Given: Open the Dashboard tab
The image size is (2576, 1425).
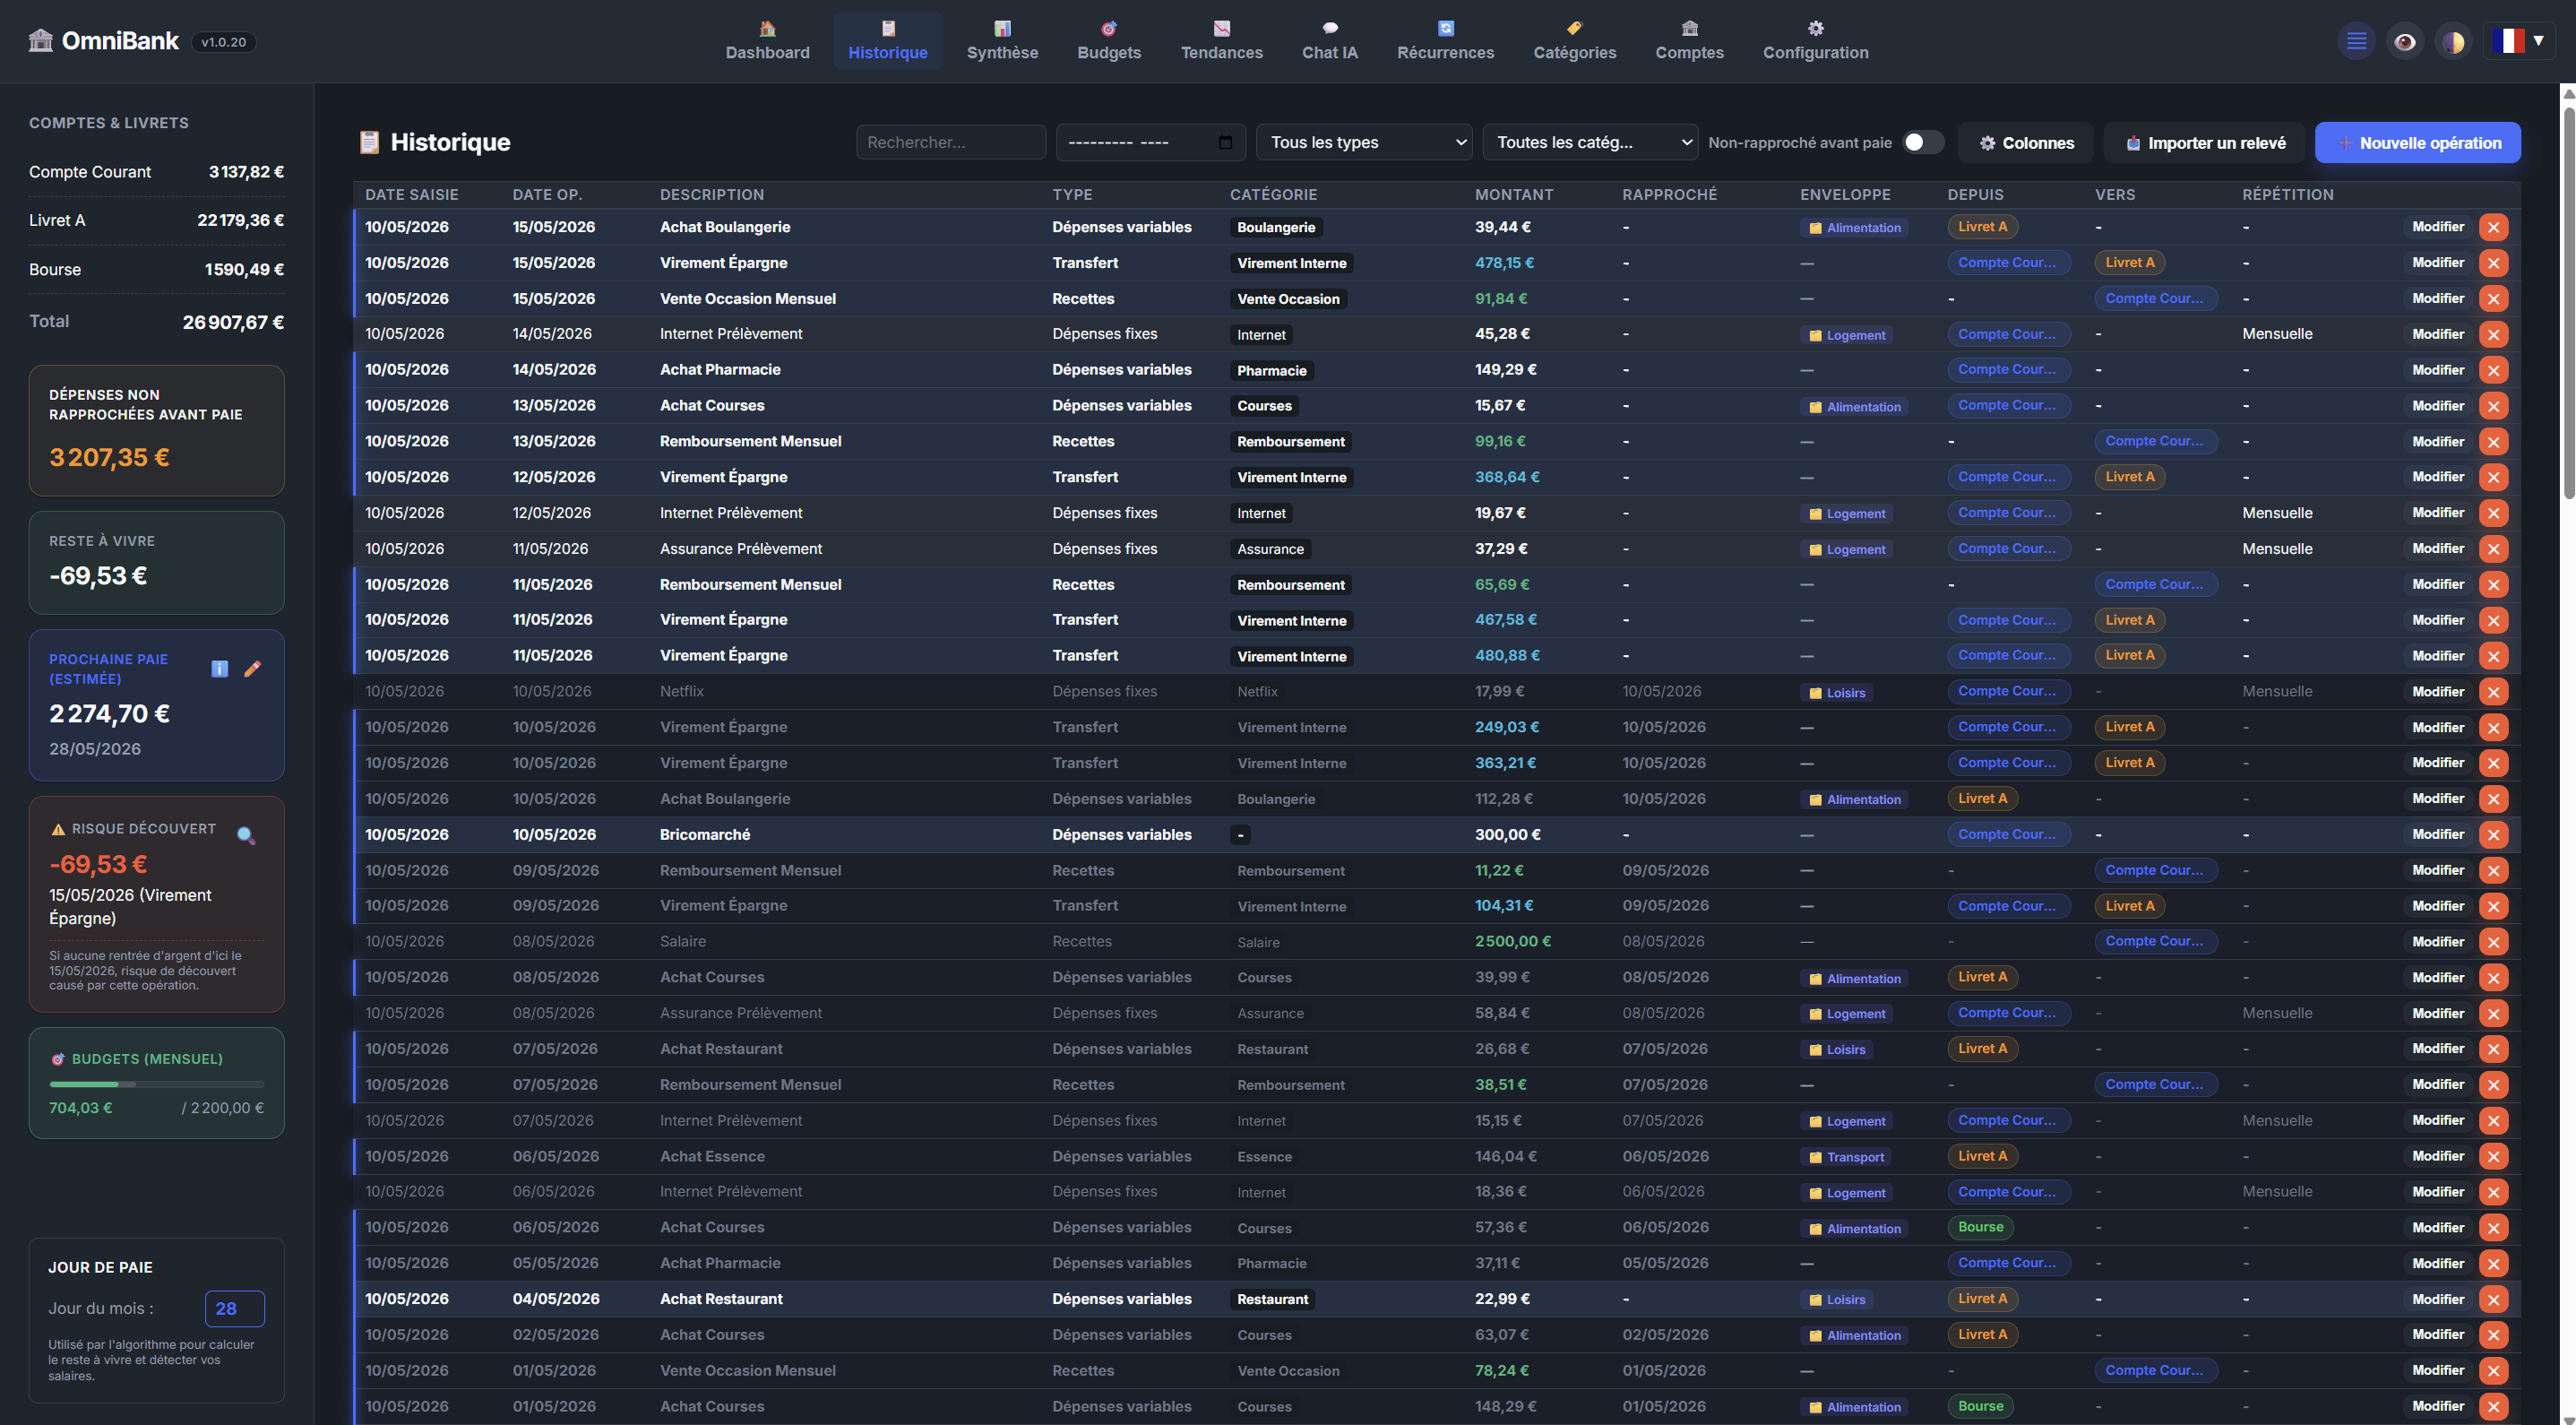Looking at the screenshot, I should 767,41.
